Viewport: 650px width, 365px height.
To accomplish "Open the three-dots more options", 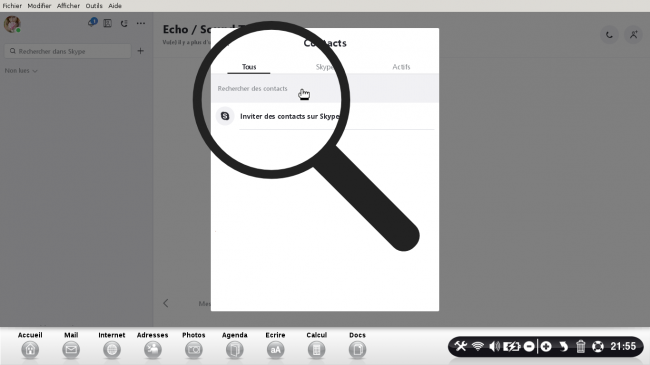I will [141, 23].
